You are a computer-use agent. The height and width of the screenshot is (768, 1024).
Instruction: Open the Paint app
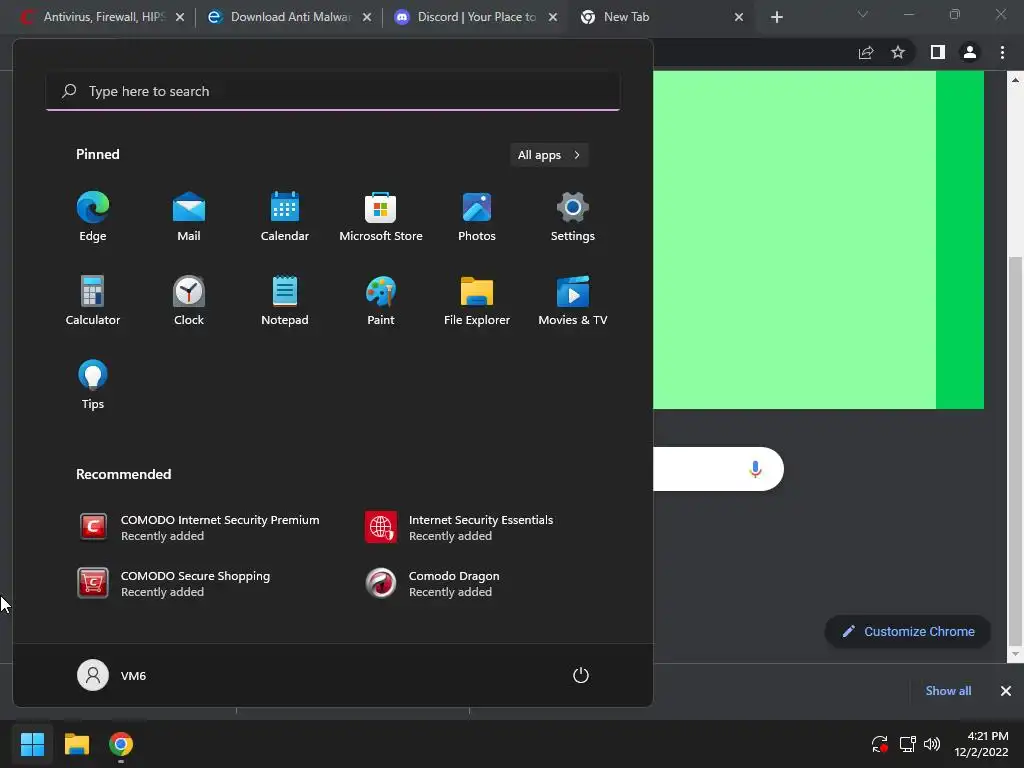click(381, 301)
